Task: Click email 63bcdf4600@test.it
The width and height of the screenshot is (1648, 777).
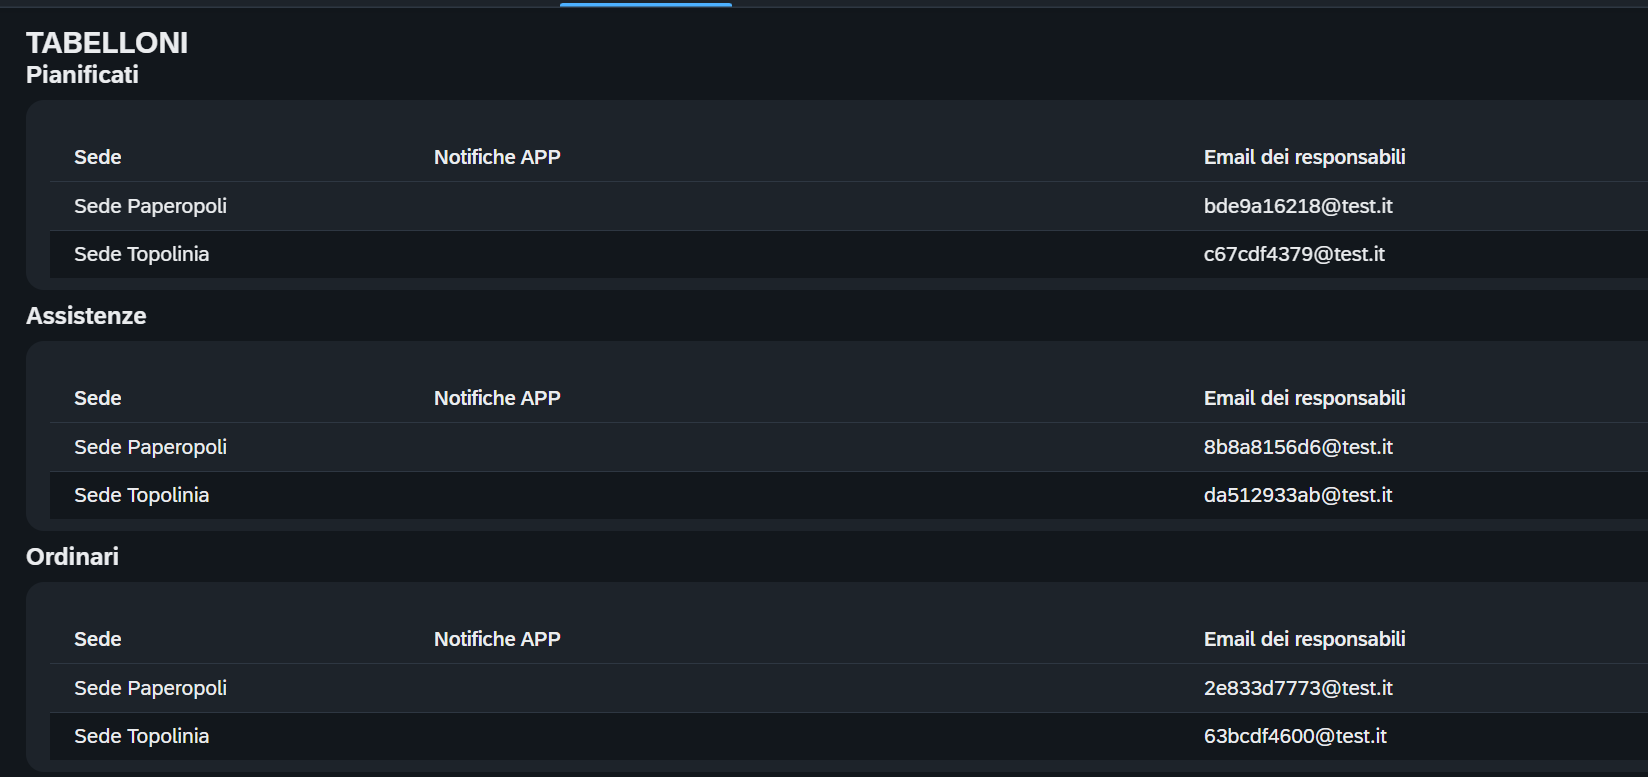Action: (1294, 736)
